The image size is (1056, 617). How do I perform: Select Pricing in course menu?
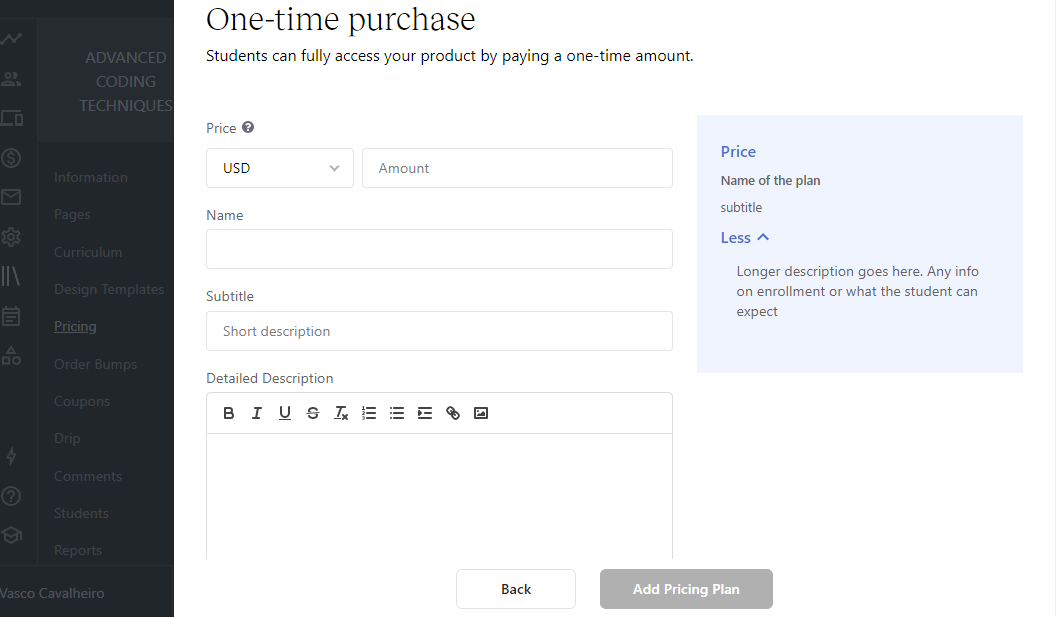tap(75, 326)
